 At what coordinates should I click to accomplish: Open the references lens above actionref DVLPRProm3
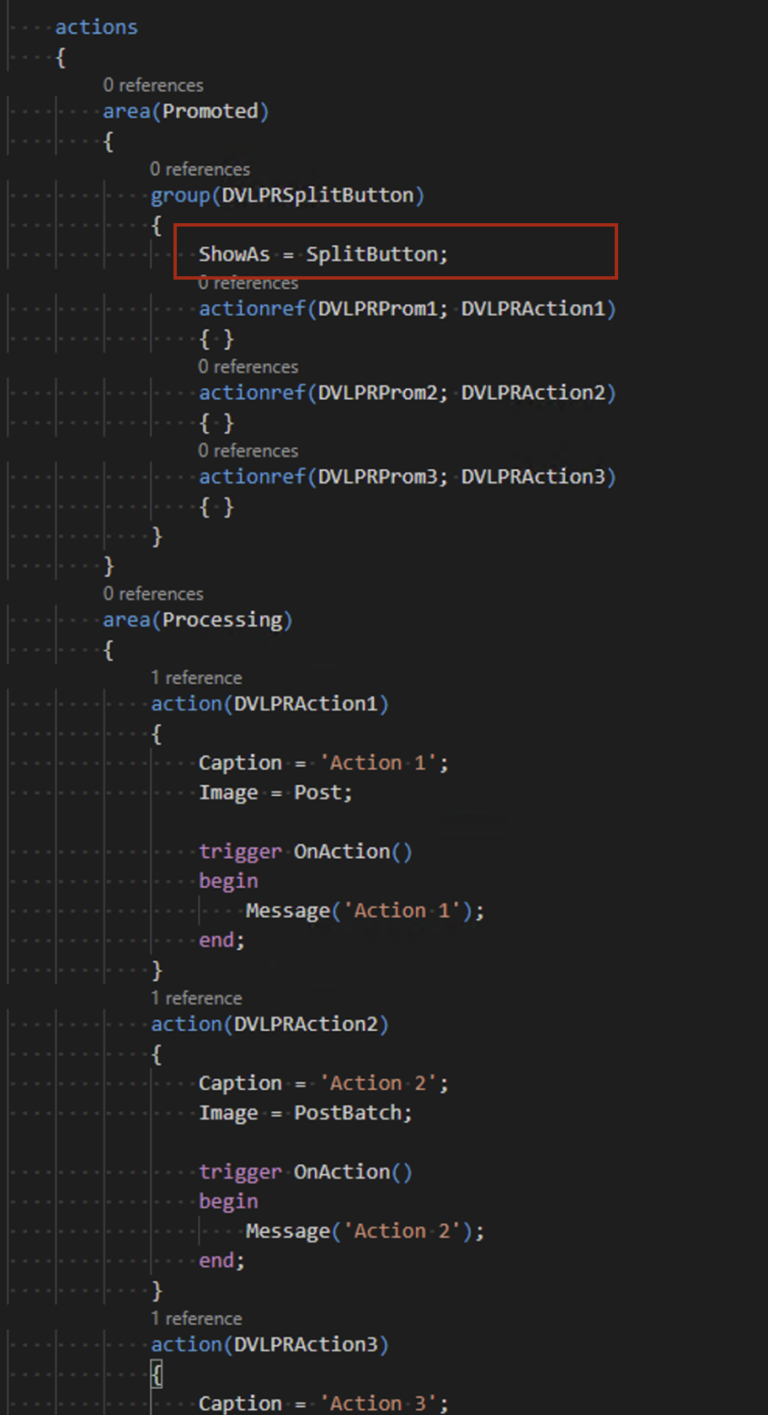248,451
